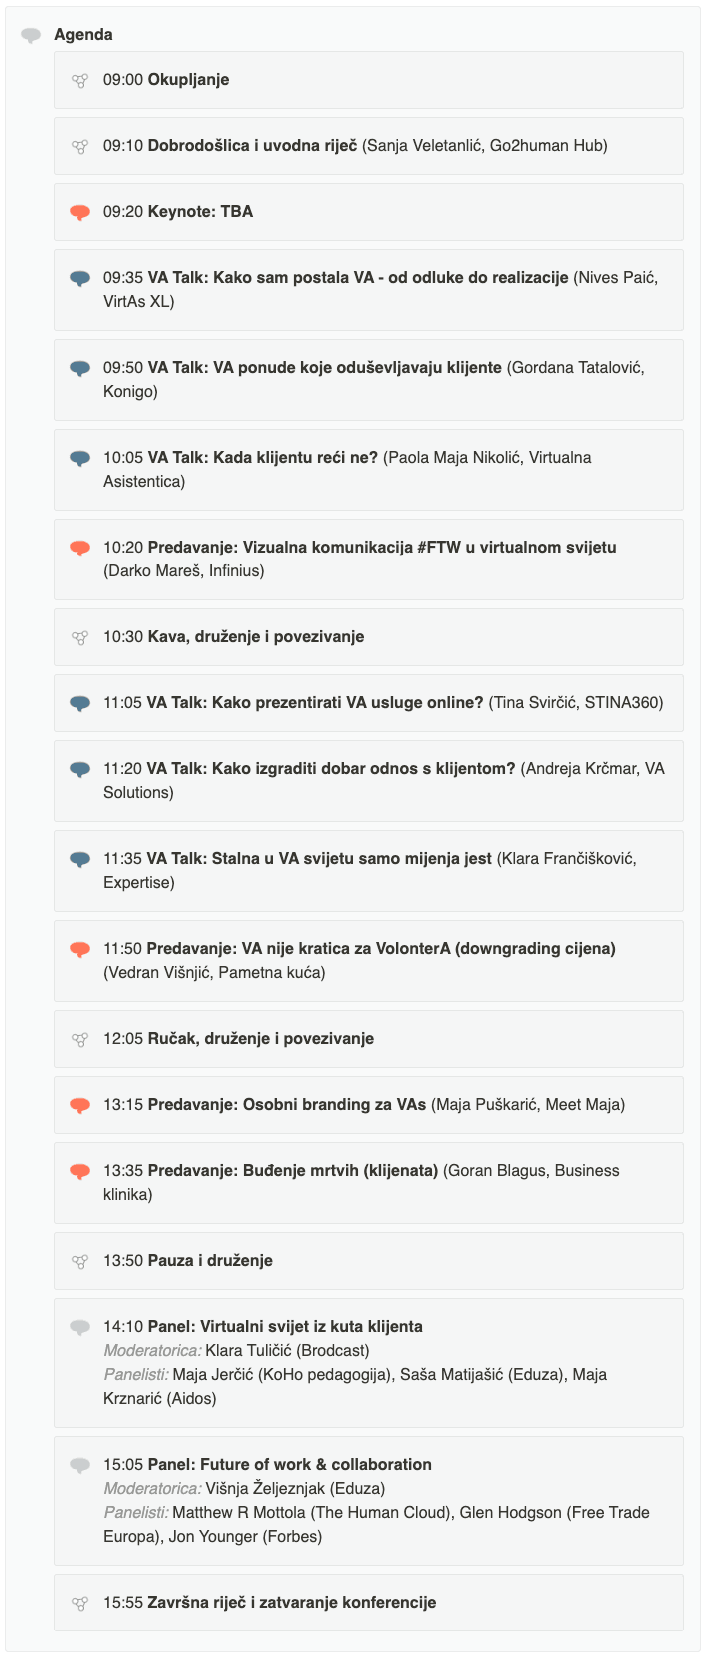
Task: Click the gray speech bubble beside Agenda heading
Action: tap(31, 35)
